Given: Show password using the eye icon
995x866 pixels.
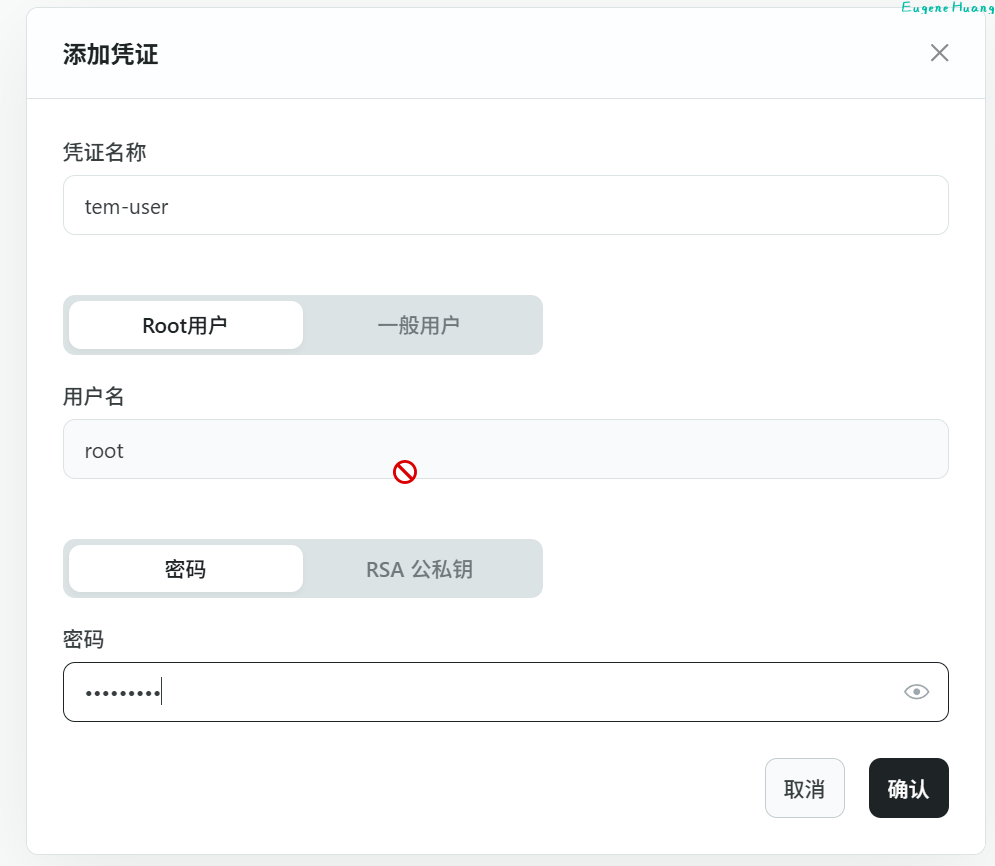Looking at the screenshot, I should click(x=916, y=692).
